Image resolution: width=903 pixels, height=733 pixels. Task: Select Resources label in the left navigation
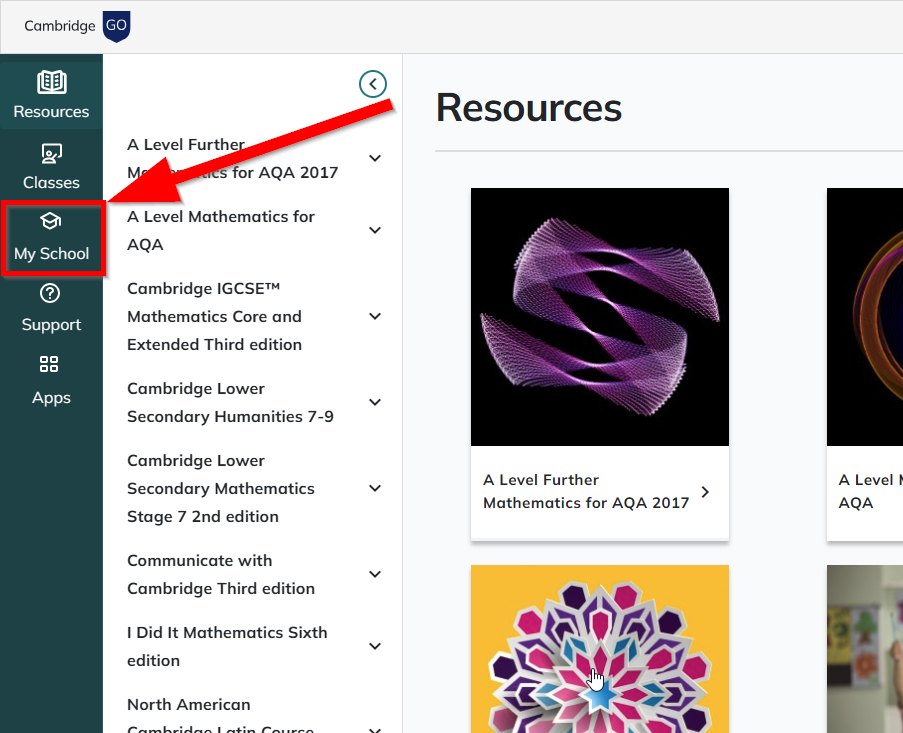click(x=51, y=112)
